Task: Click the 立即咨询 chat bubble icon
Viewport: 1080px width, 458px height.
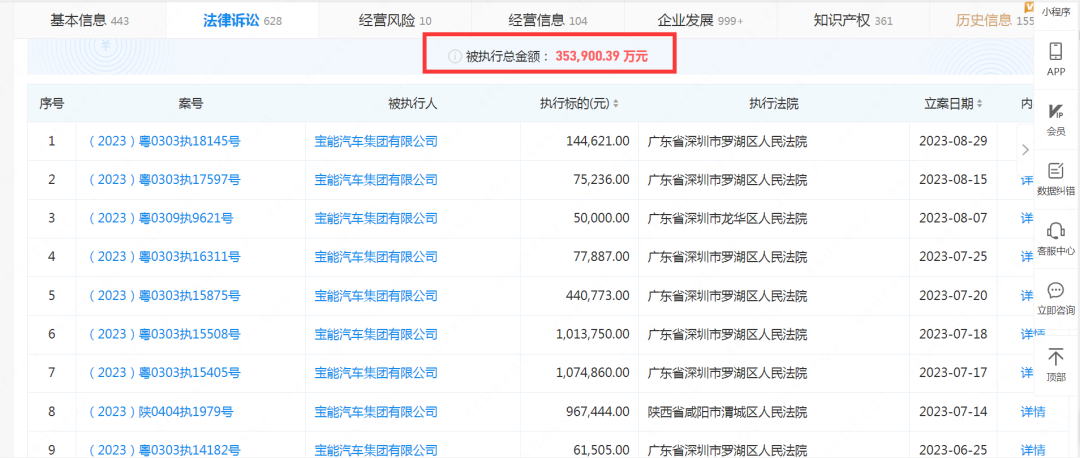Action: [x=1055, y=291]
